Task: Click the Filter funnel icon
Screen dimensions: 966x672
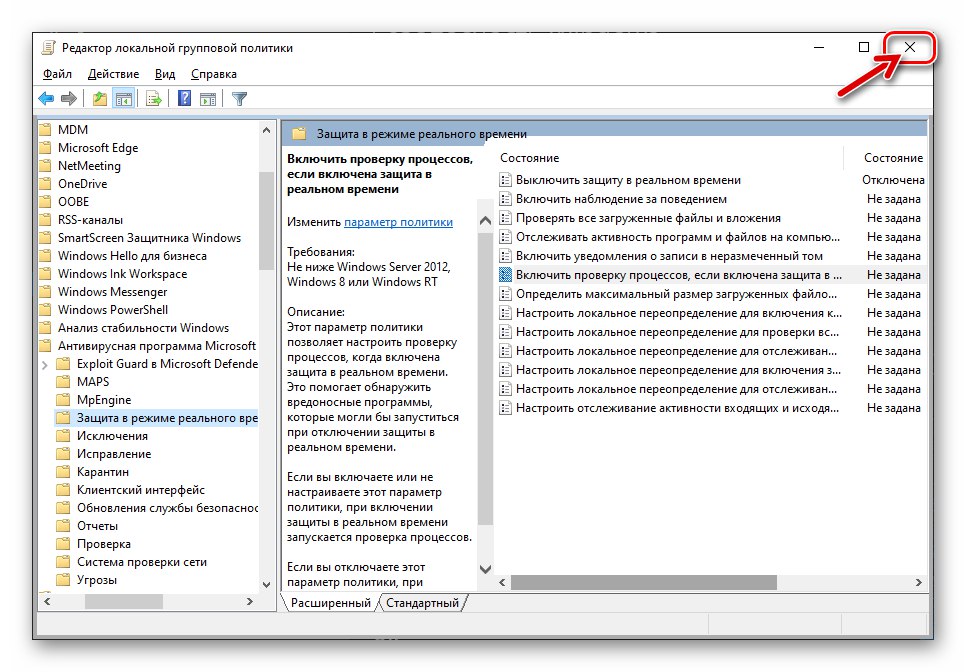Action: click(x=239, y=98)
